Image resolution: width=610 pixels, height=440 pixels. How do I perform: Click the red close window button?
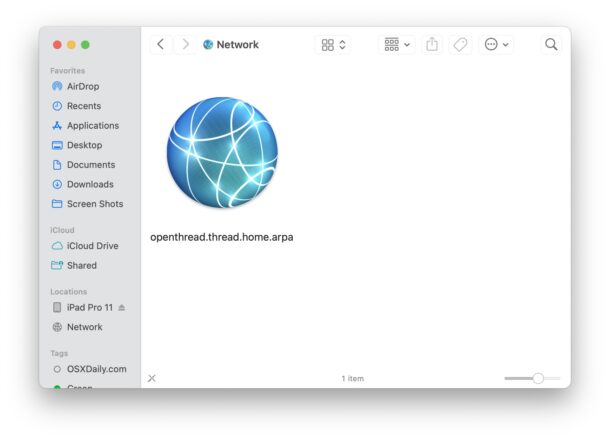pos(57,45)
